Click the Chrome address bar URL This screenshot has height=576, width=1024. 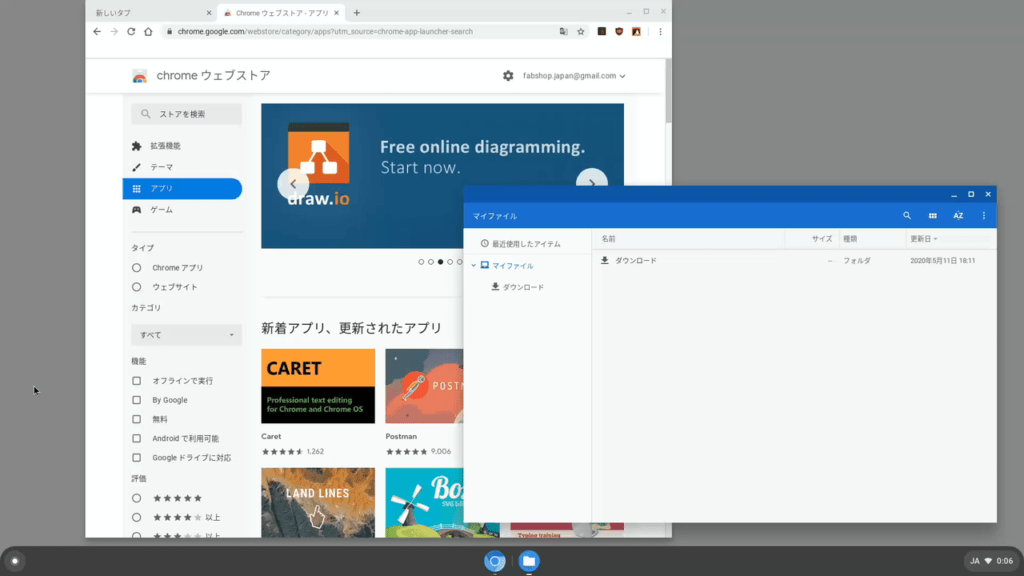tap(325, 31)
